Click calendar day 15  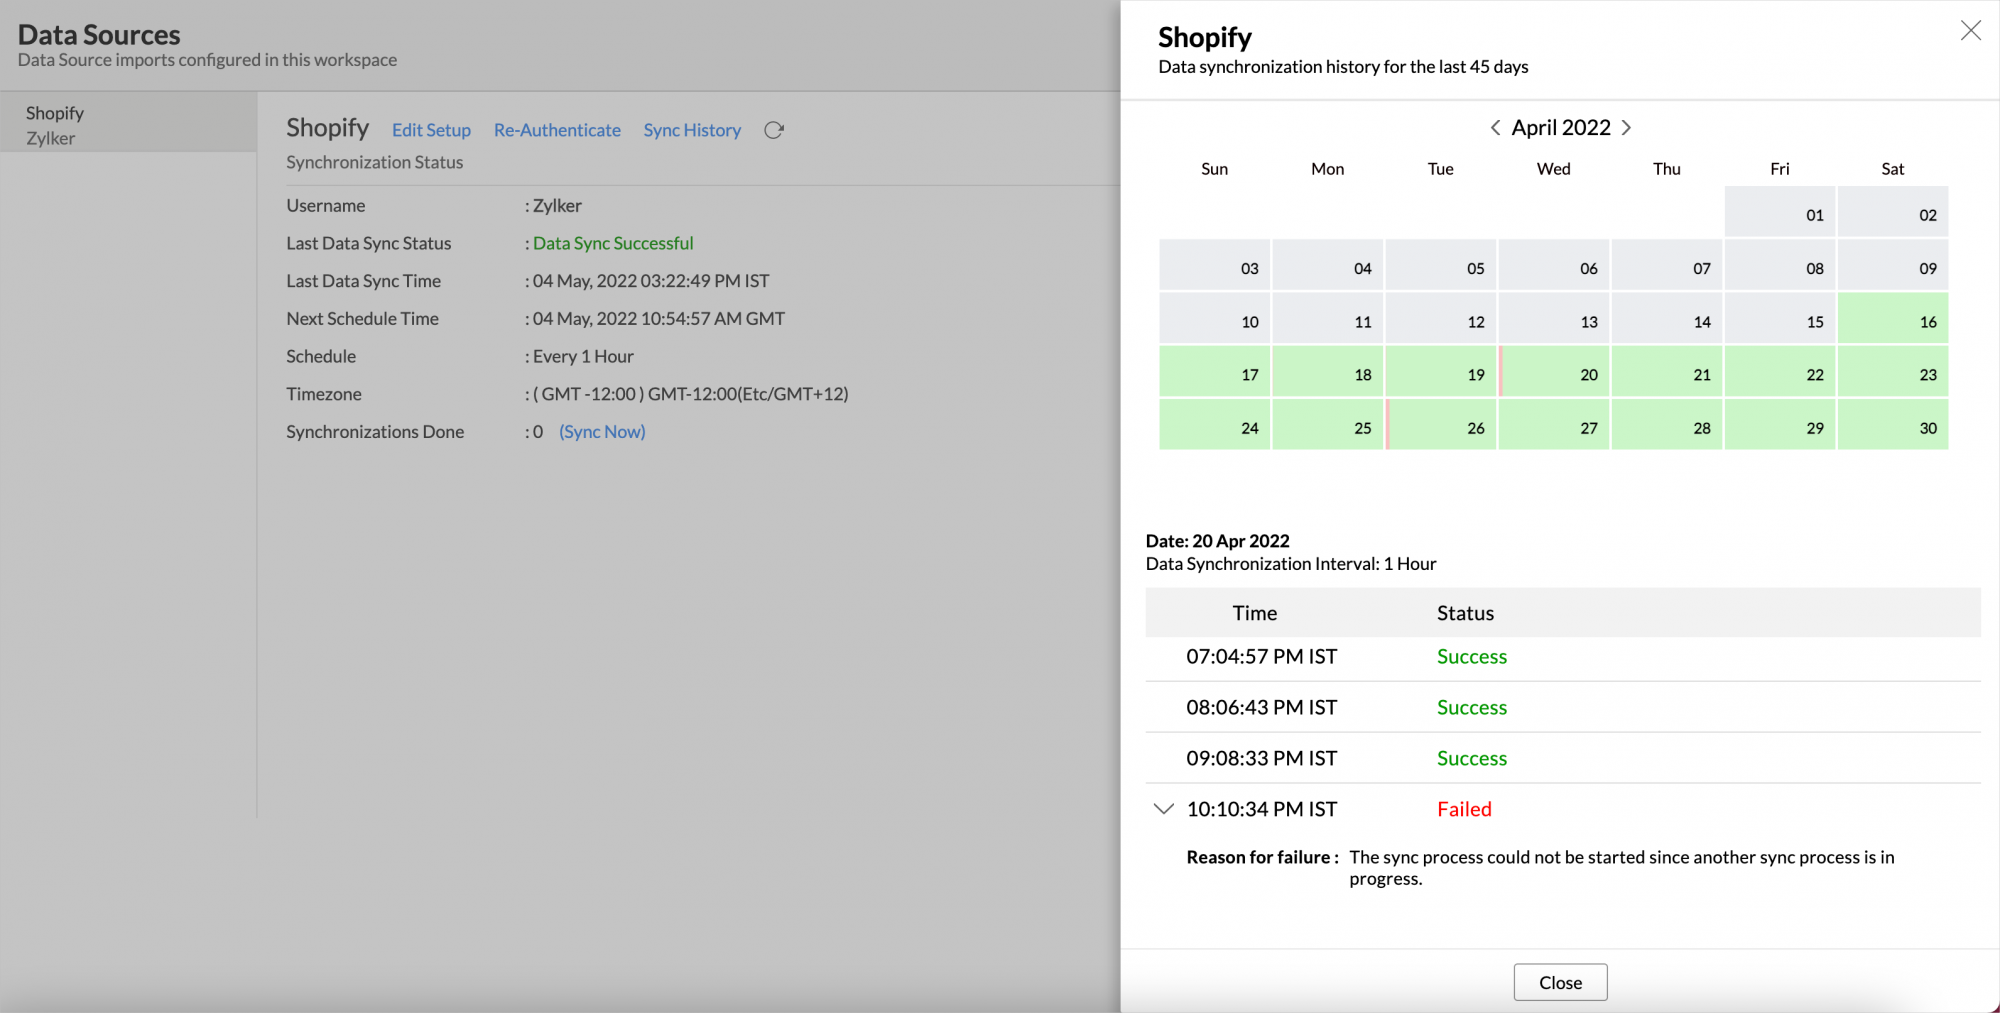1780,318
